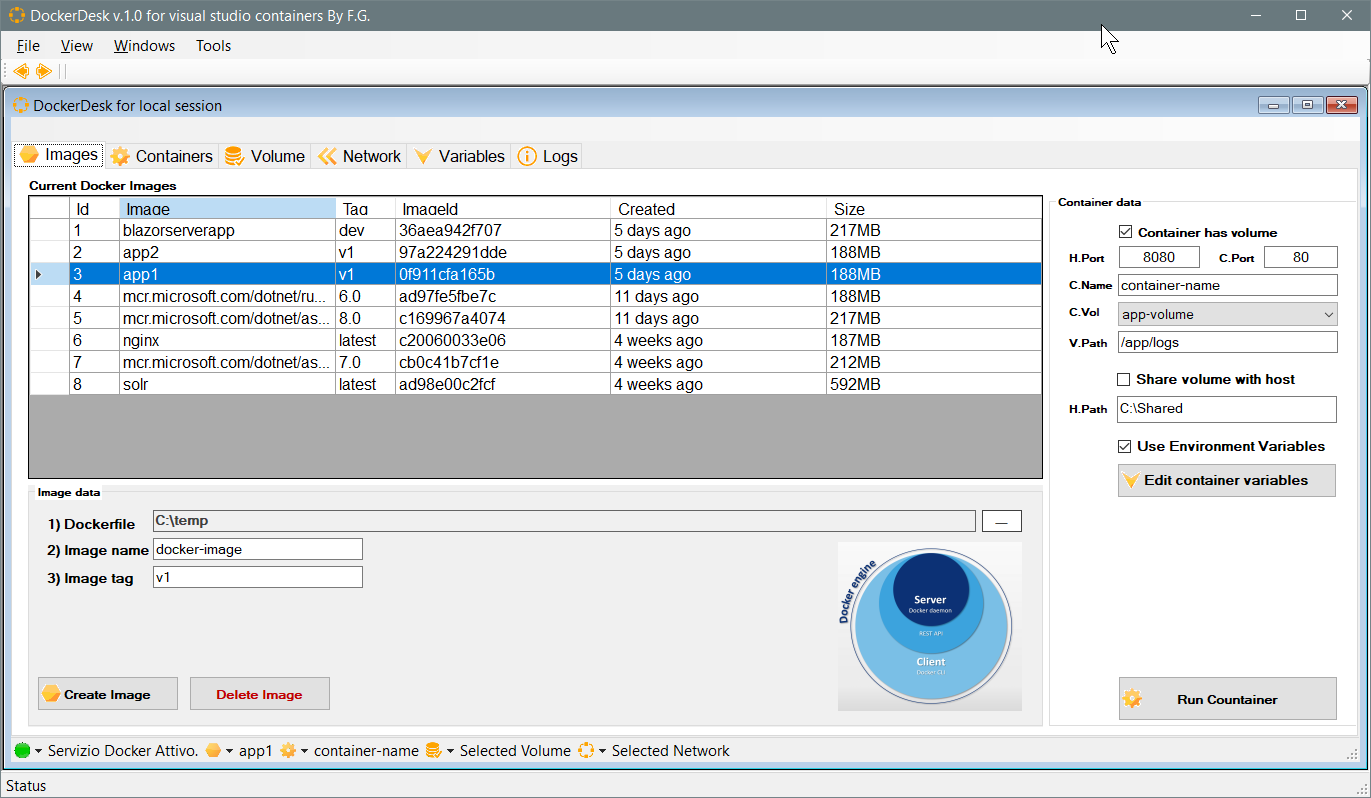Switch to the Containers tab
This screenshot has width=1371, height=798.
pyautogui.click(x=162, y=156)
